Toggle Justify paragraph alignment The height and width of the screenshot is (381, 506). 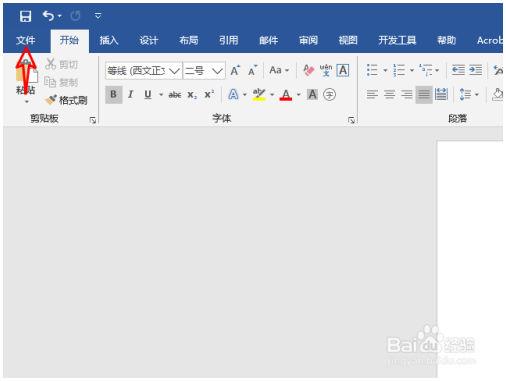424,95
